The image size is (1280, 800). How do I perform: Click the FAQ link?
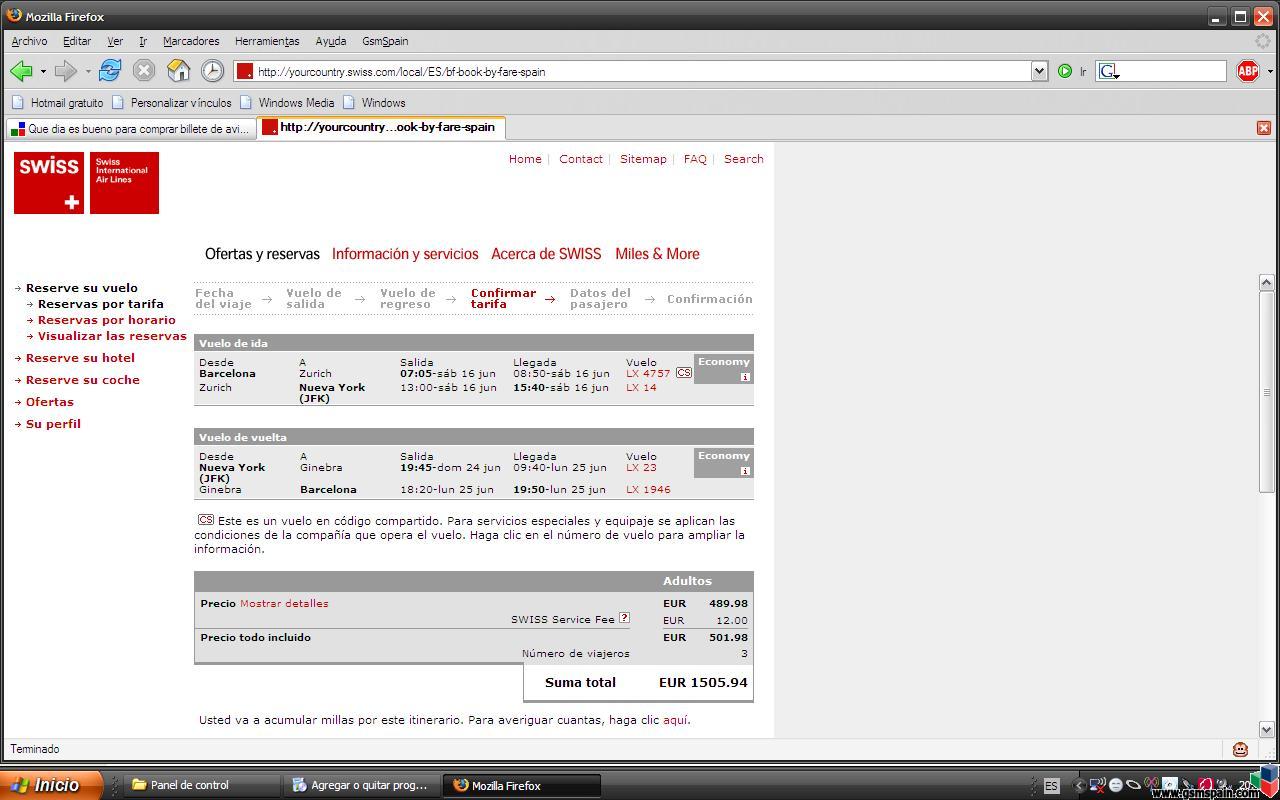tap(695, 159)
